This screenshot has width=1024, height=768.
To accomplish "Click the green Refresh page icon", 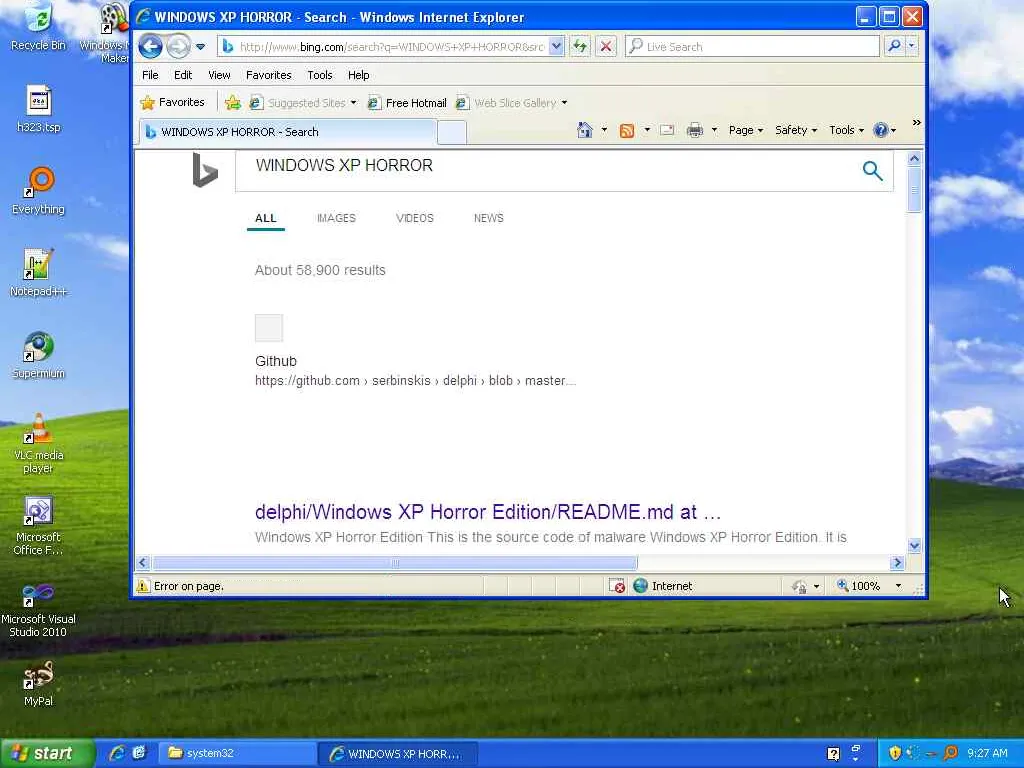I will (x=579, y=46).
